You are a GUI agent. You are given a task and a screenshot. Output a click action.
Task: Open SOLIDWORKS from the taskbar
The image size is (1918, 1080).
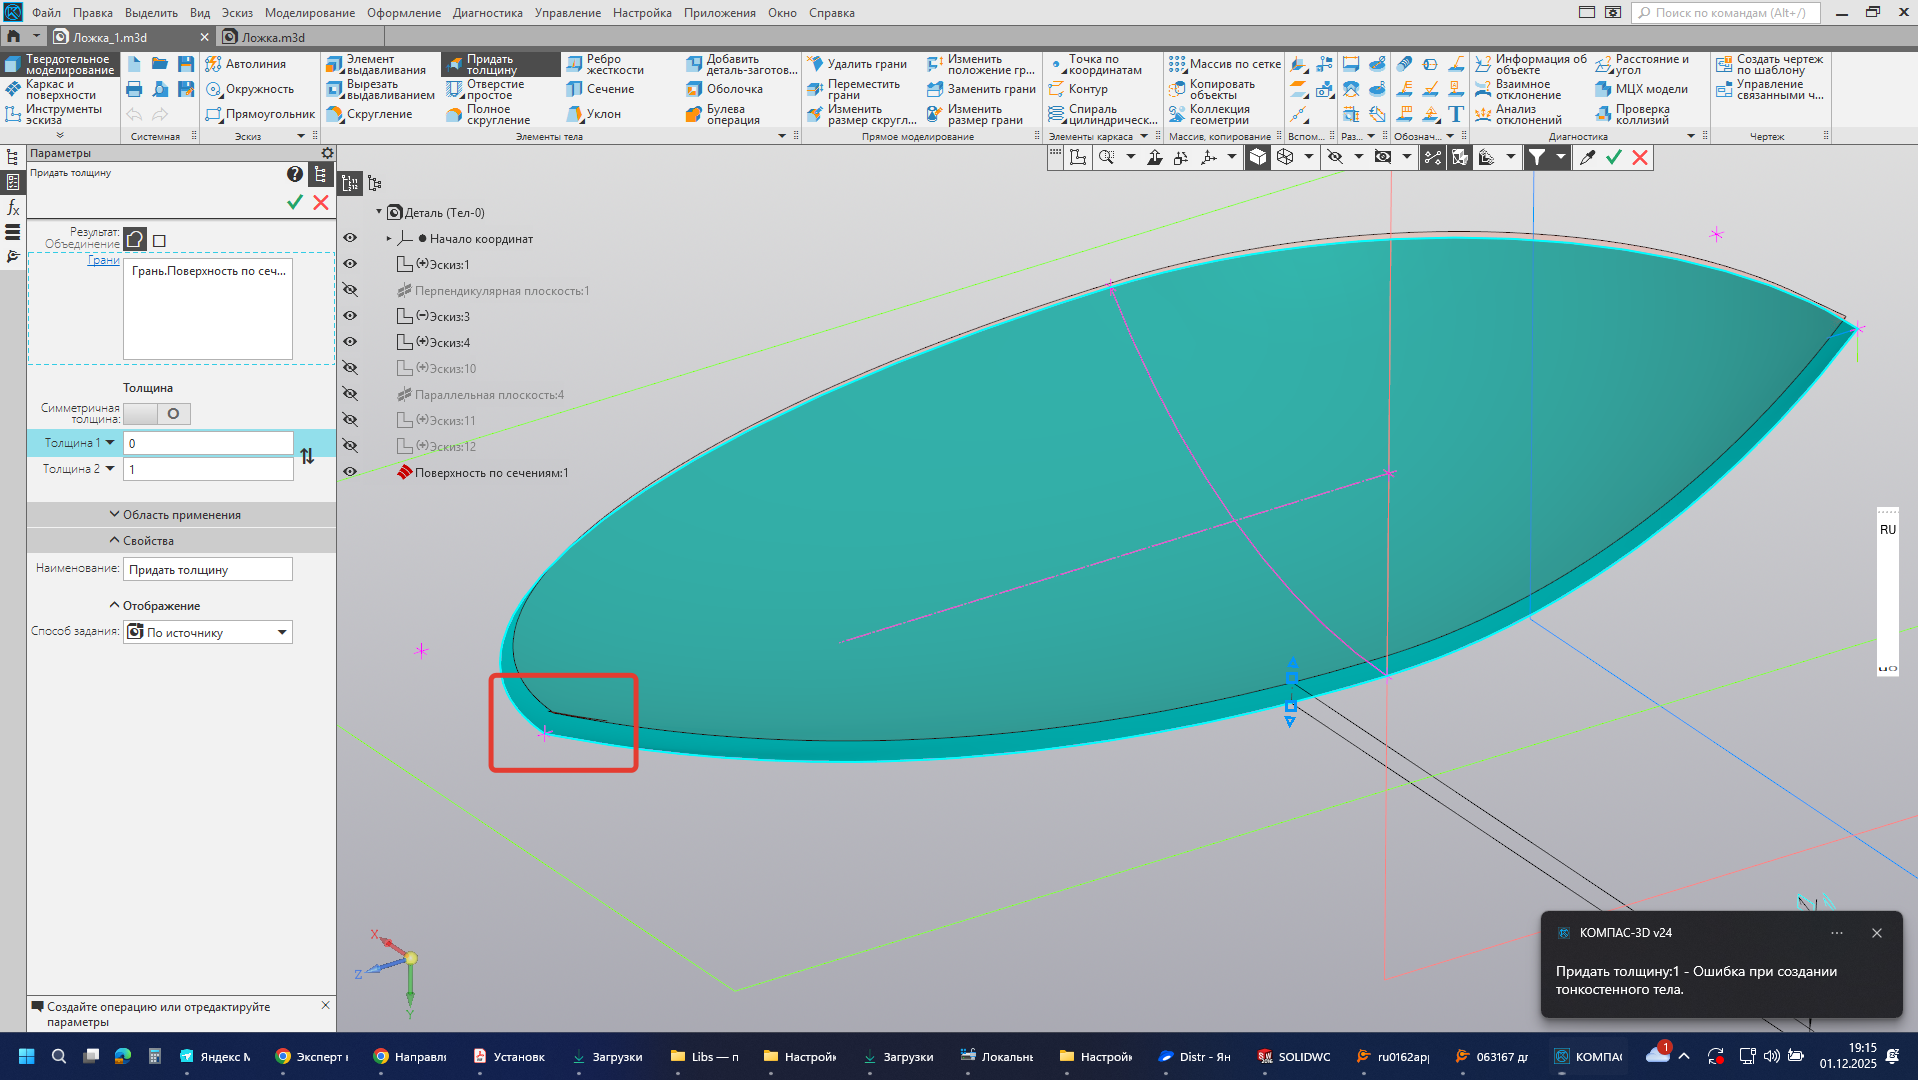tap(1294, 1056)
